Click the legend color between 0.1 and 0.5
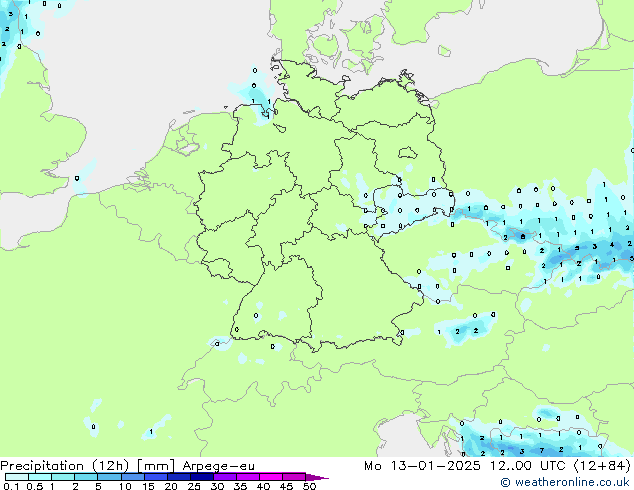634x490 pixels. [17, 477]
